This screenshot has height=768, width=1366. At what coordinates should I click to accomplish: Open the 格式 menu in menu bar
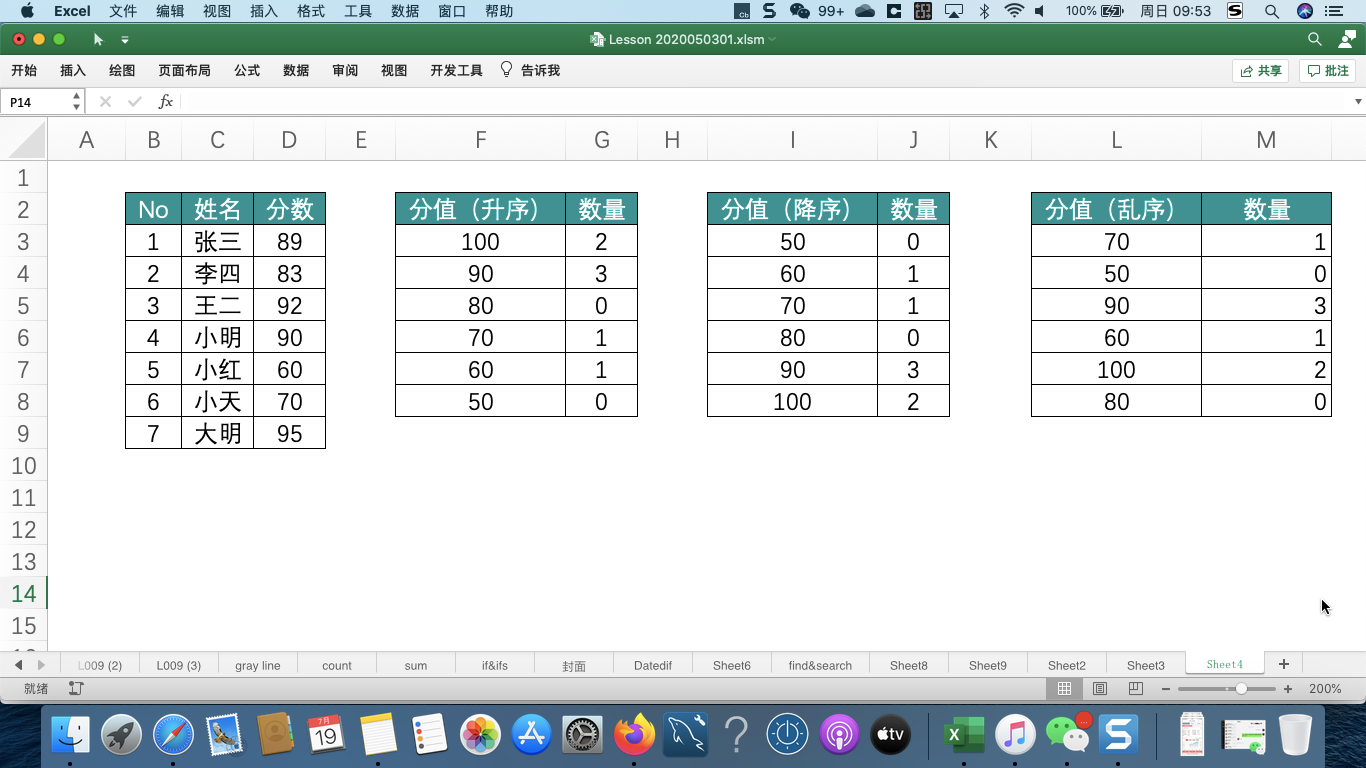pyautogui.click(x=311, y=11)
